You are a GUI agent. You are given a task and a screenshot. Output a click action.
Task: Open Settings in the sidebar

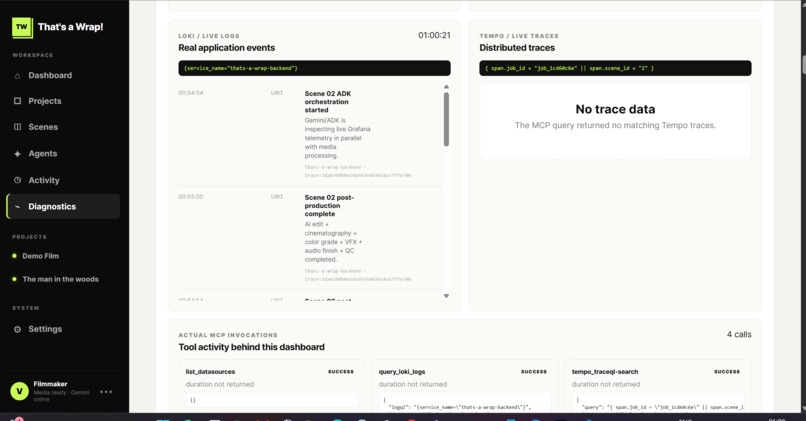[45, 329]
